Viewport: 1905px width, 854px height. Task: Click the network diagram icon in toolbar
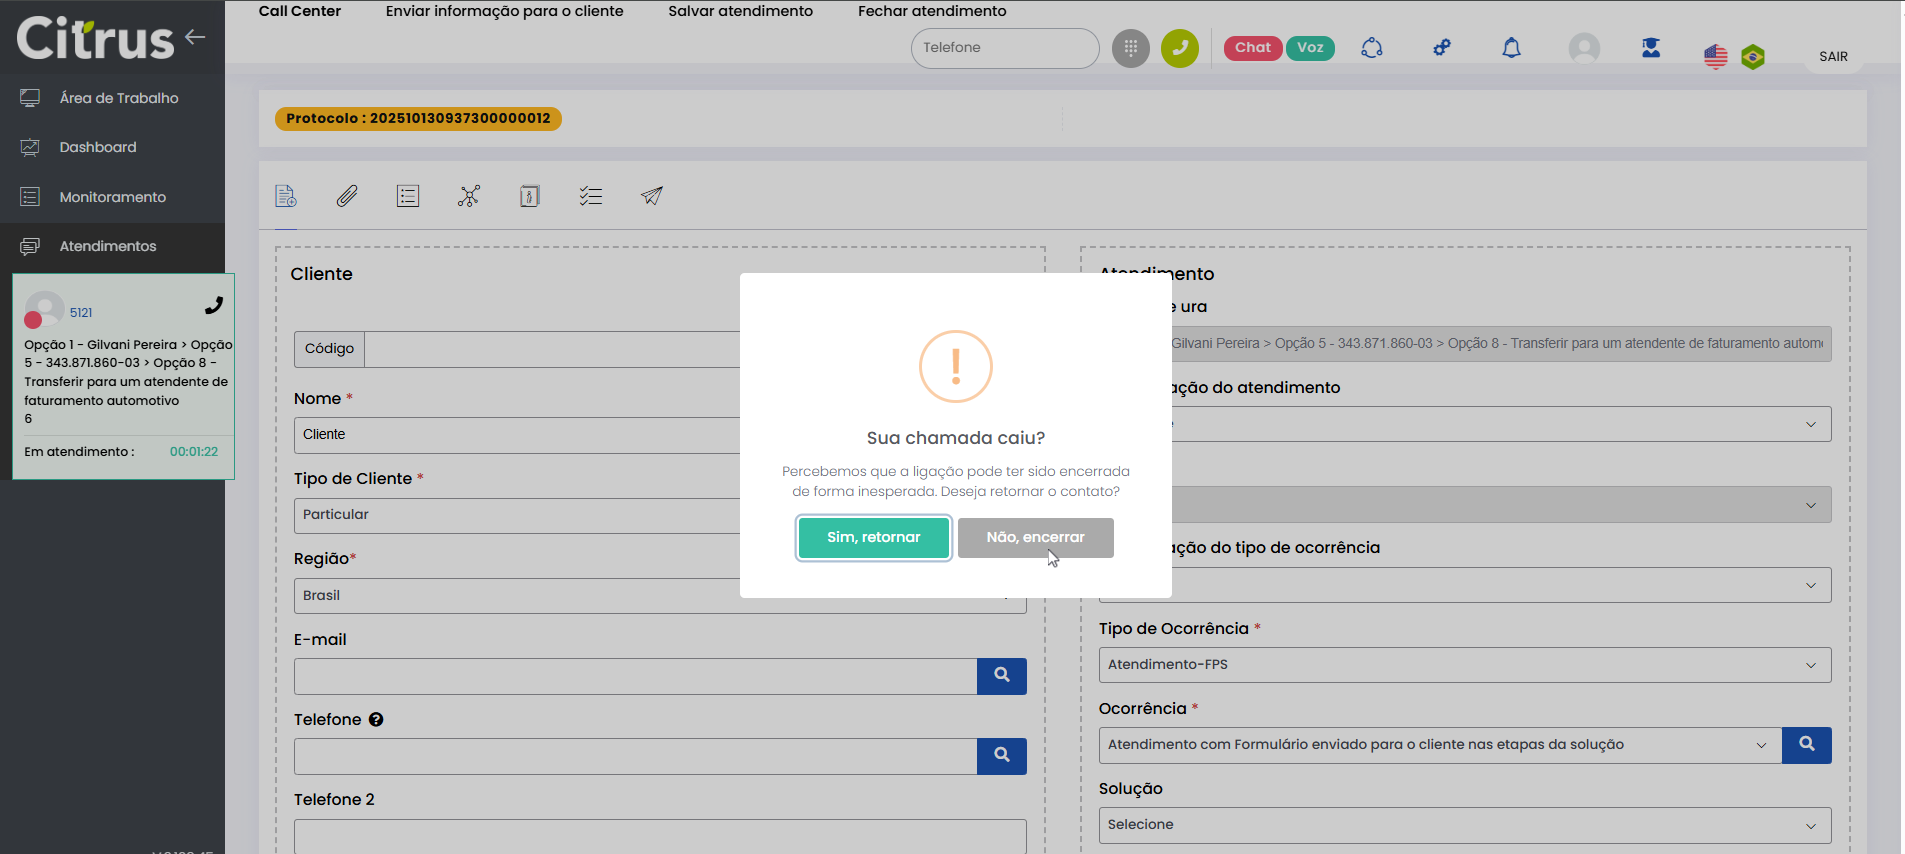point(469,196)
